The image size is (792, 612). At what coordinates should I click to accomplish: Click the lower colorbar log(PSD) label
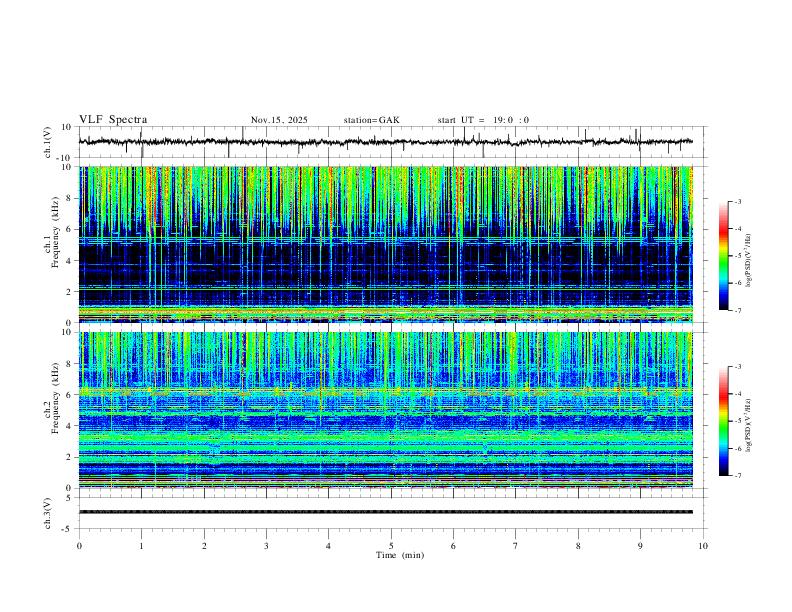click(x=749, y=425)
